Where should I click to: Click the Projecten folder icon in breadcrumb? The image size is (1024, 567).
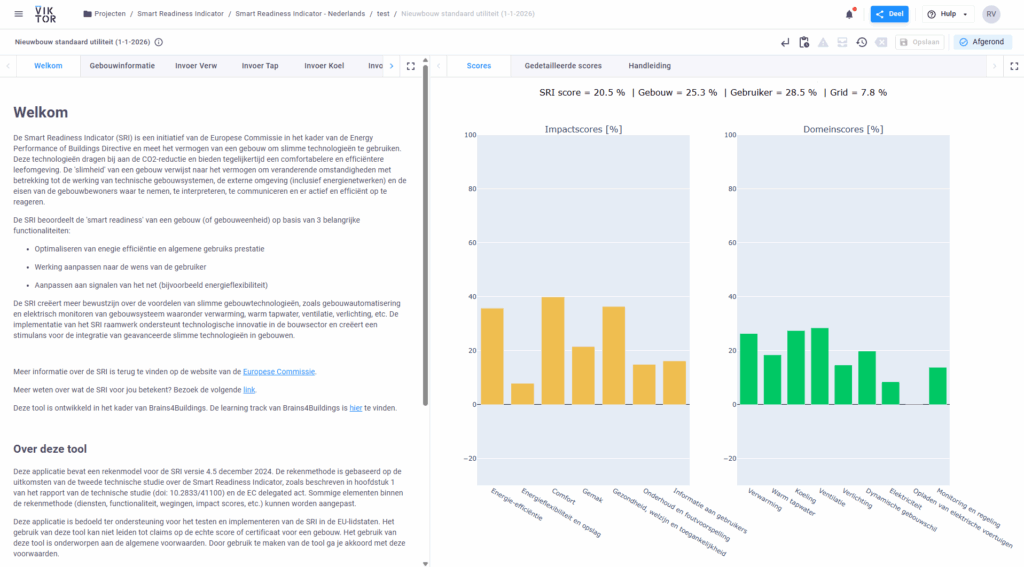(87, 14)
